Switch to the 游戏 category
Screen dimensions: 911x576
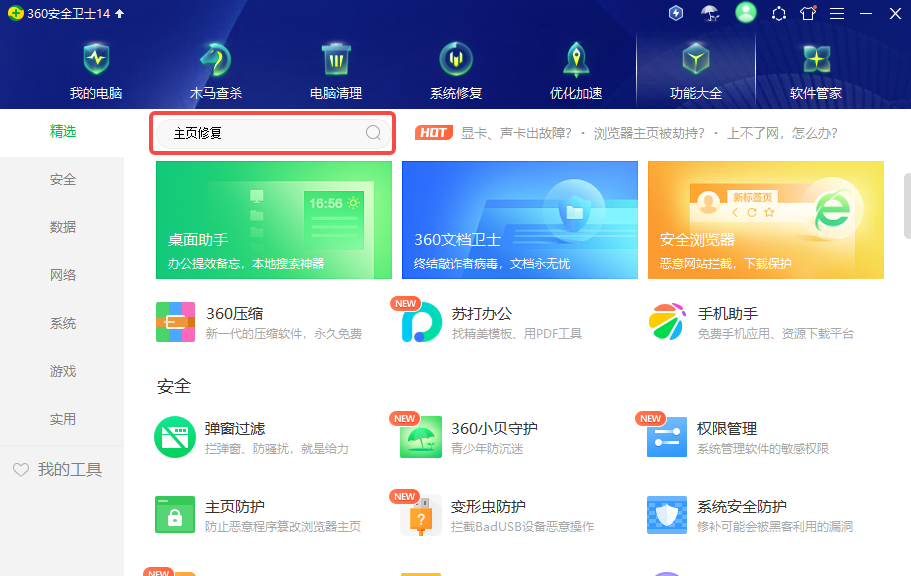tap(62, 371)
